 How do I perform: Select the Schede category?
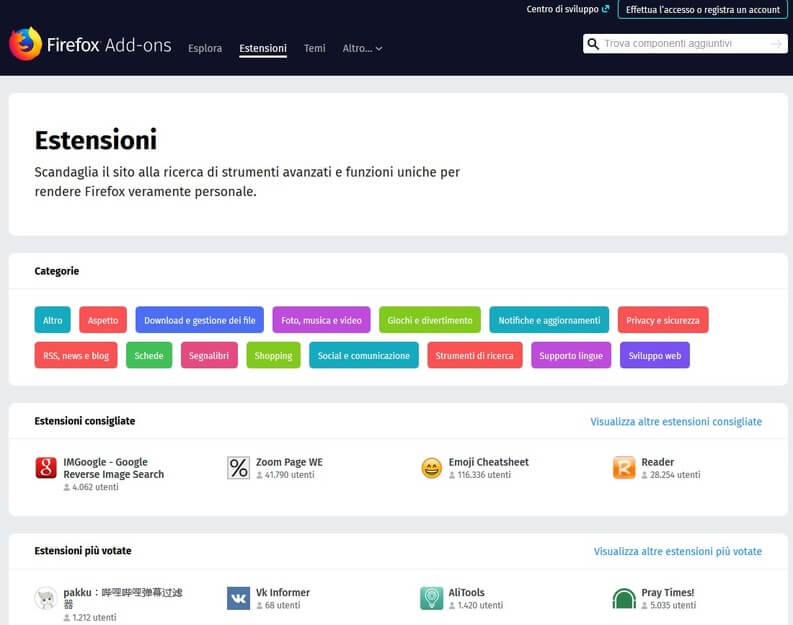pyautogui.click(x=149, y=355)
